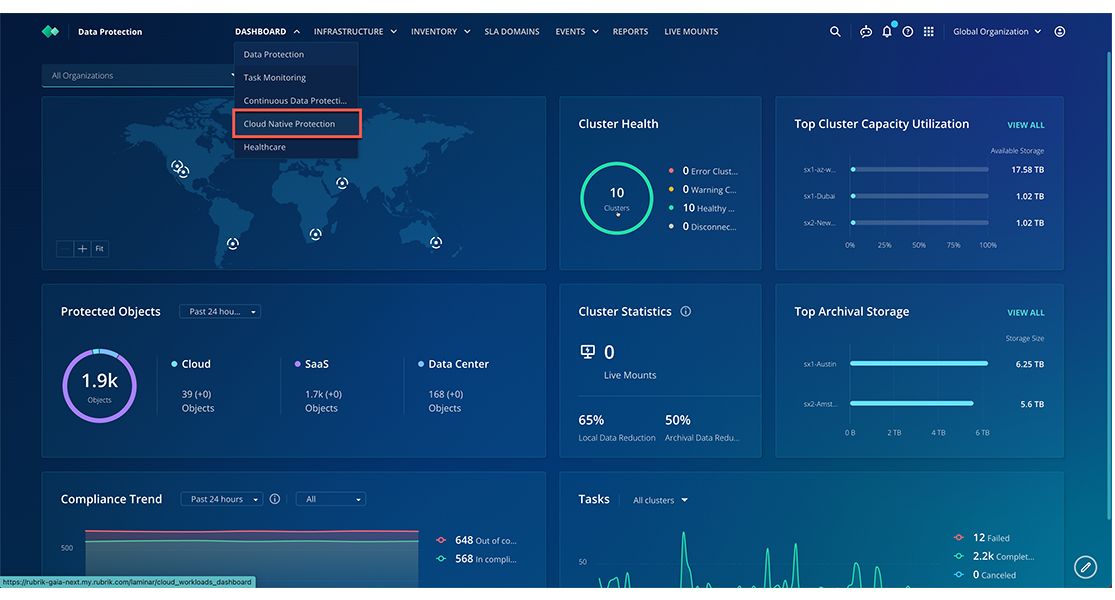The width and height of the screenshot is (1115, 600).
Task: Select Task Monitoring menu item
Action: point(295,77)
